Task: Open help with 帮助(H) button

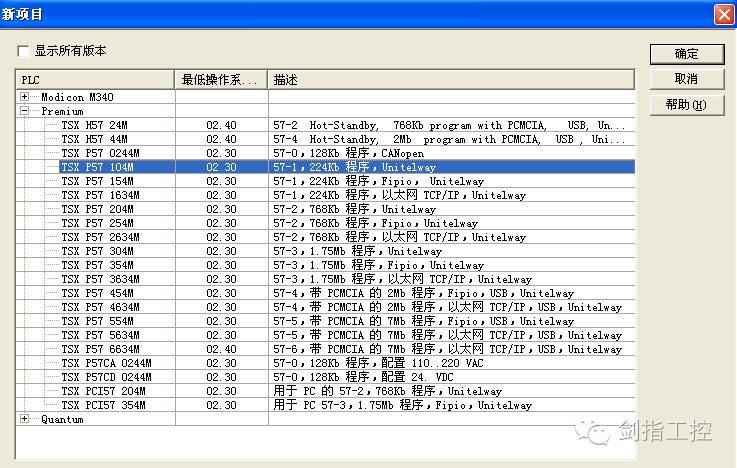Action: (x=687, y=104)
